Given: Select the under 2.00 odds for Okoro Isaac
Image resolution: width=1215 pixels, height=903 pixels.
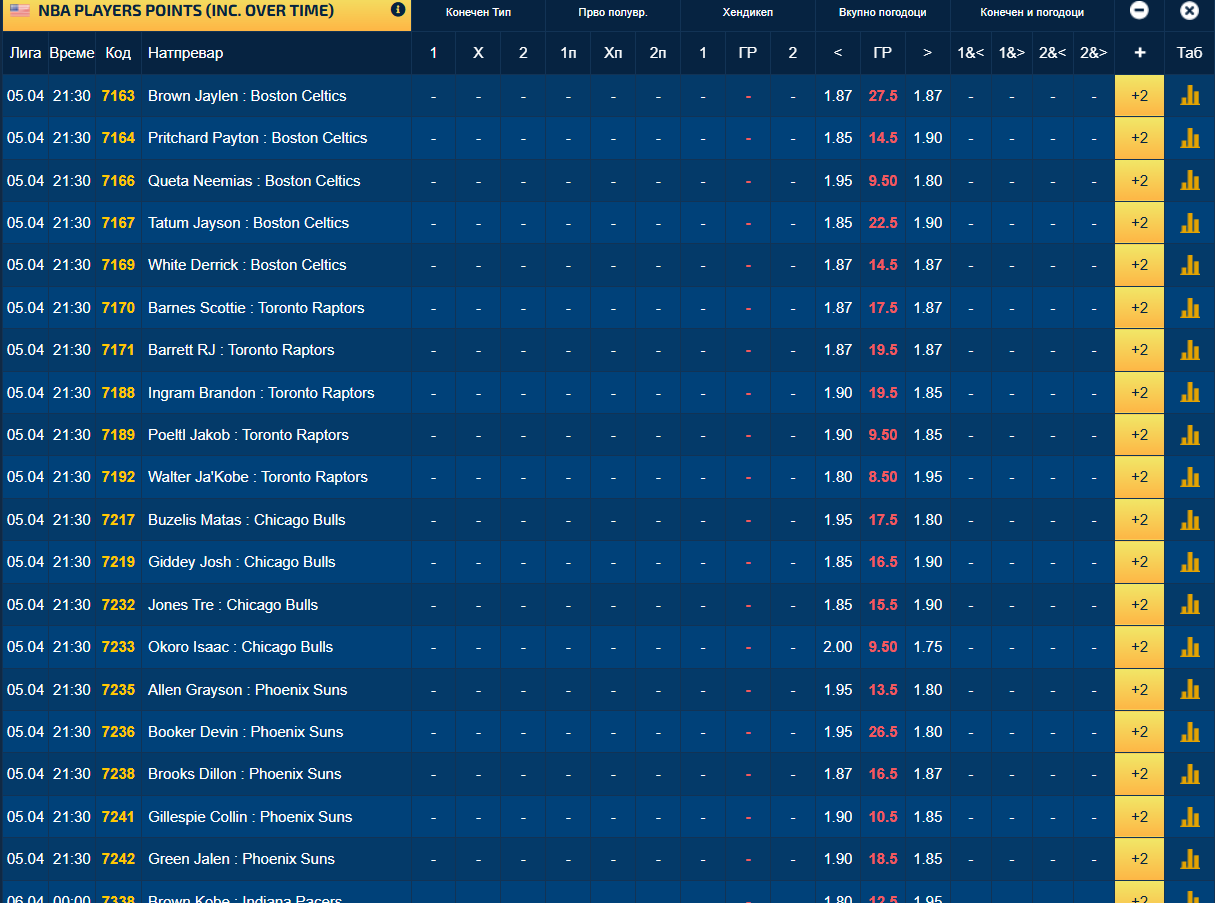Looking at the screenshot, I should [x=838, y=647].
